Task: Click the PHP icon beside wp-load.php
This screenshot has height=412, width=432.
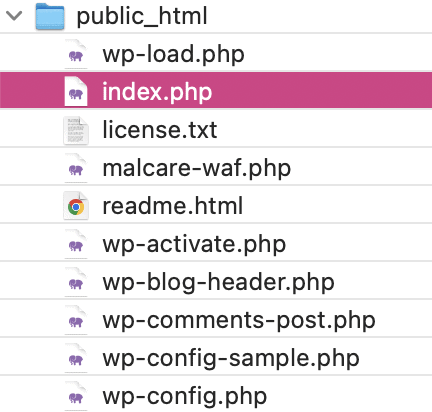Action: point(76,54)
